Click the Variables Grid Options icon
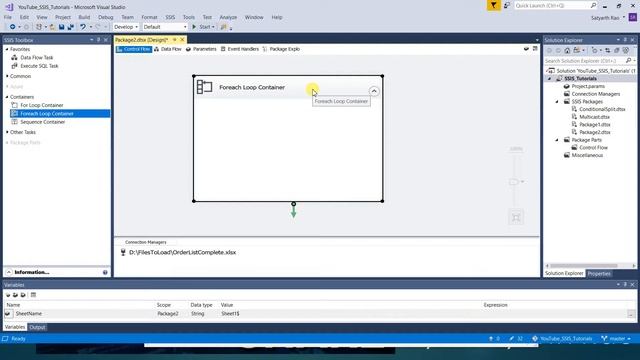Viewport: 640px width, 360px height. [x=33, y=295]
